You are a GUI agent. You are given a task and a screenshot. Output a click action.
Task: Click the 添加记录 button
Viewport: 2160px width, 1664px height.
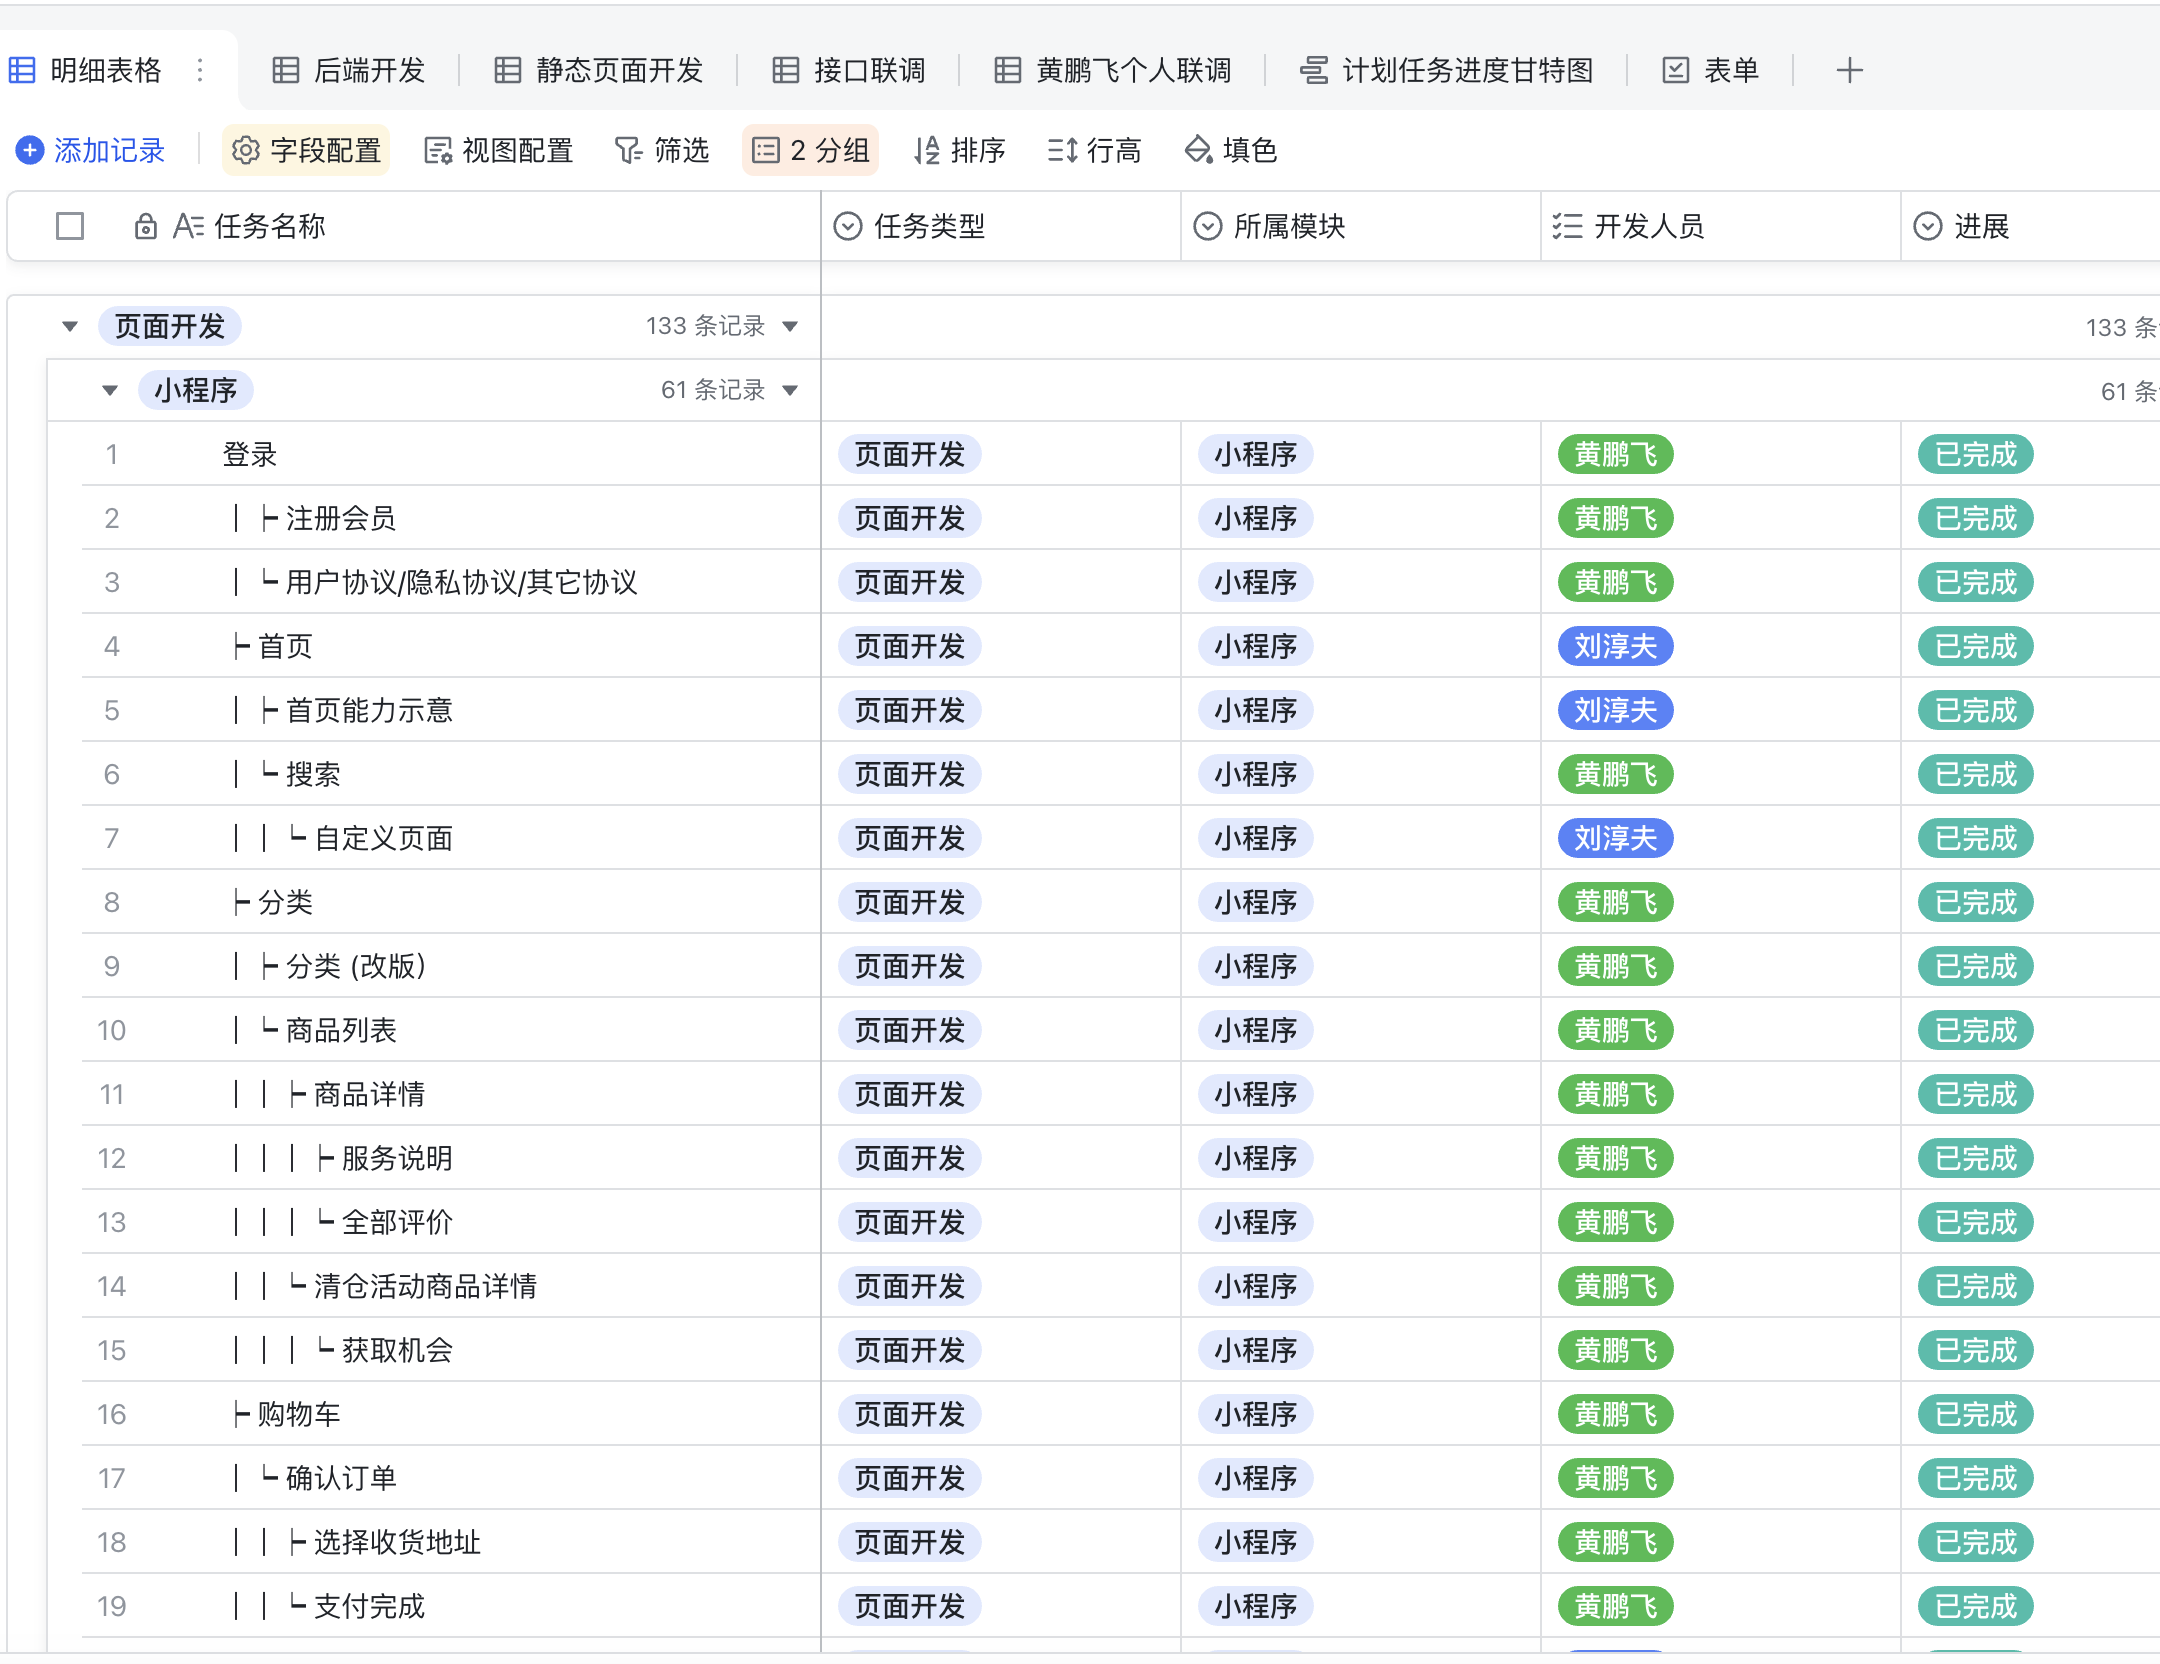click(x=91, y=150)
